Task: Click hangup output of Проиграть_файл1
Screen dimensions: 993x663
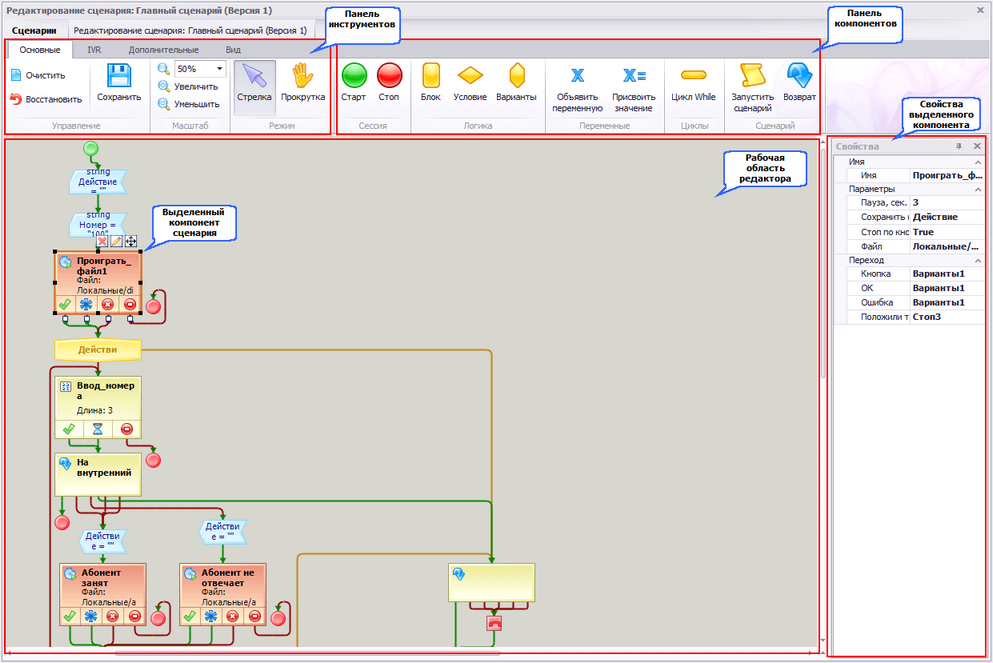Action: pyautogui.click(x=130, y=305)
